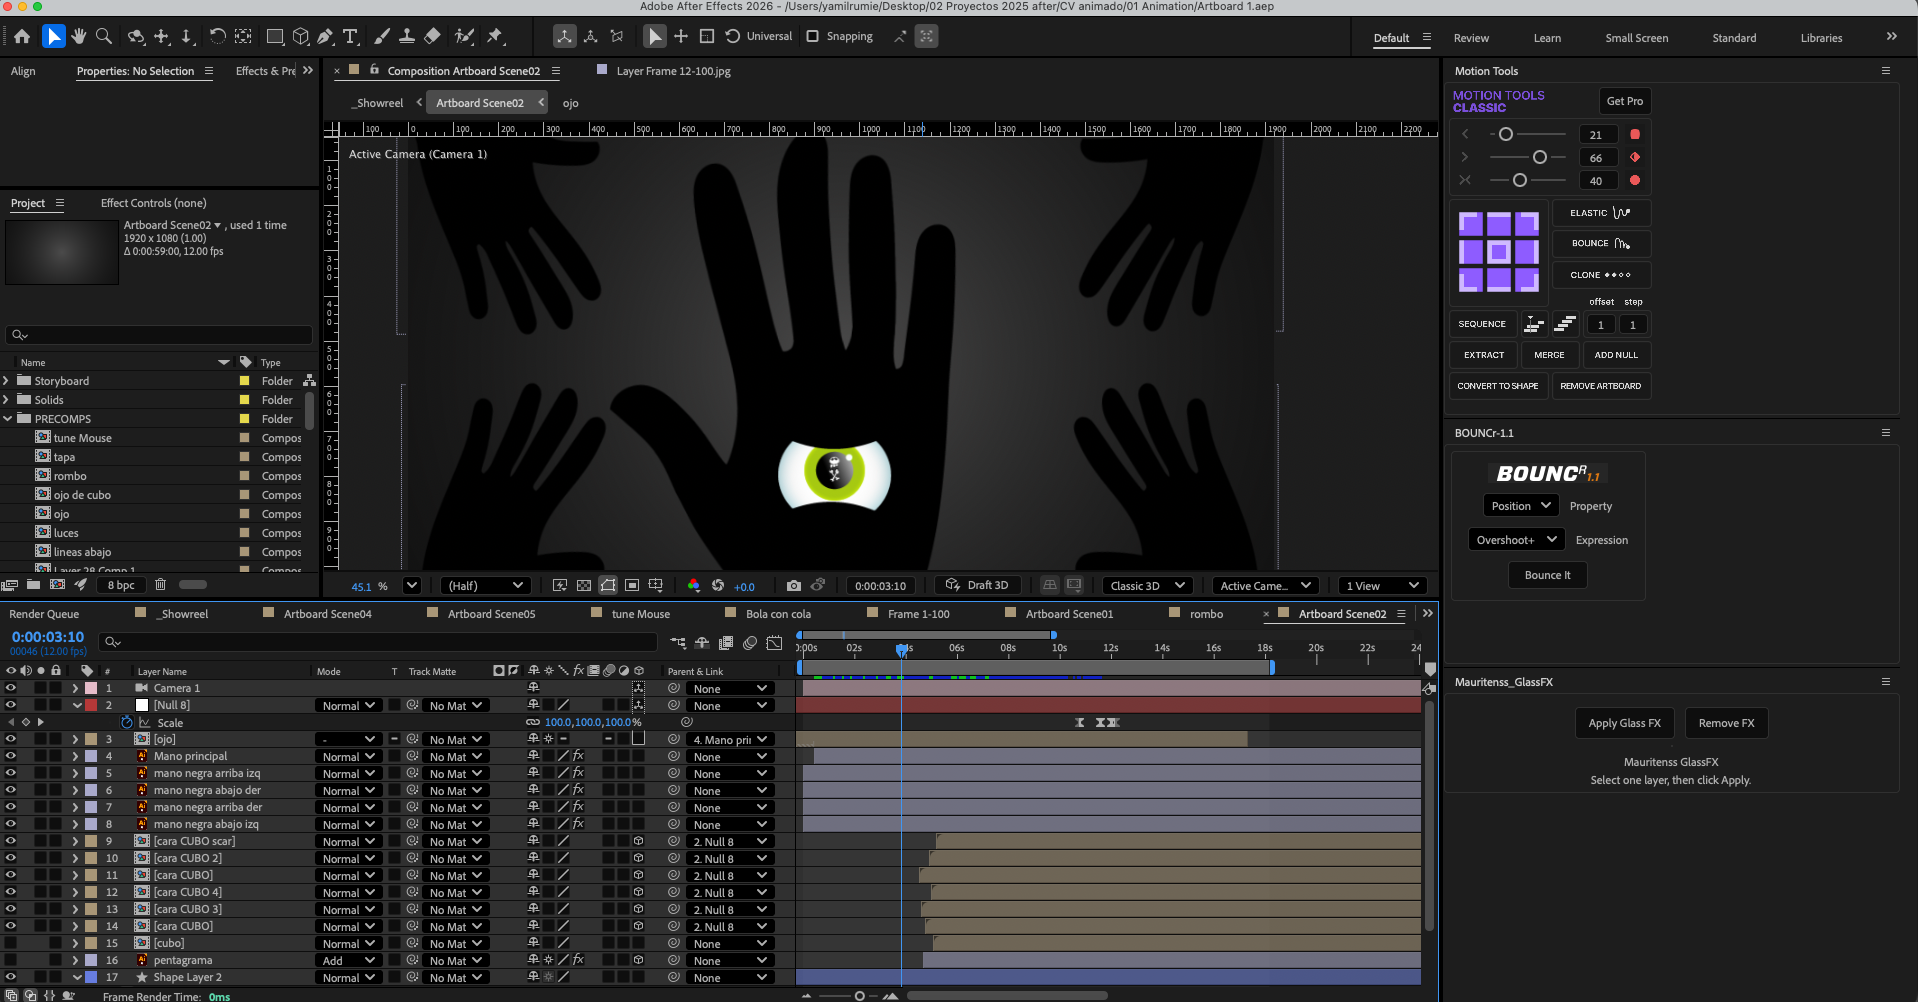This screenshot has height=1002, width=1918.
Task: Open the Active Camera view dropdown
Action: point(1265,586)
